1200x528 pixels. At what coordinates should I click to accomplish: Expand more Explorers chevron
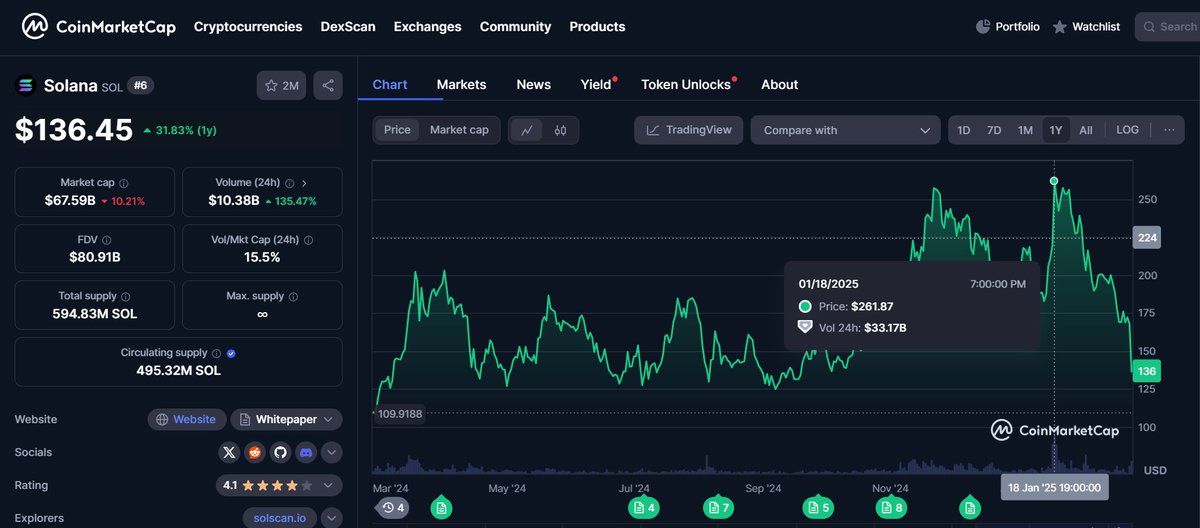331,518
